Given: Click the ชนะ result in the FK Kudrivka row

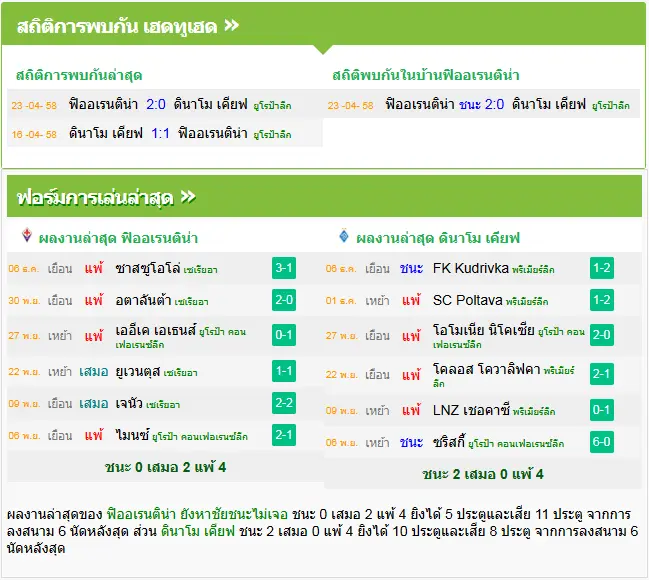Looking at the screenshot, I should pos(411,269).
